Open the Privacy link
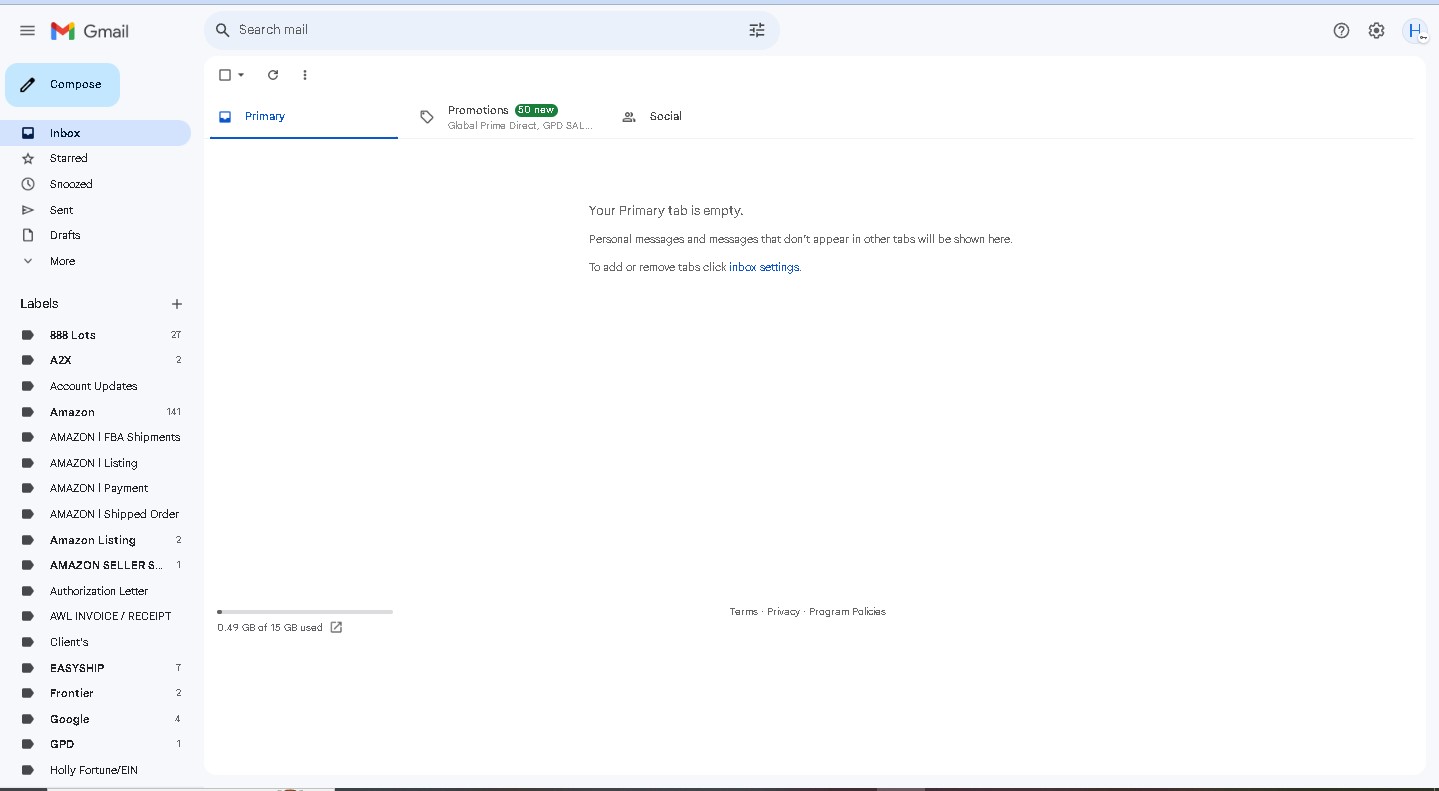Viewport: 1439px width, 791px height. click(x=783, y=612)
